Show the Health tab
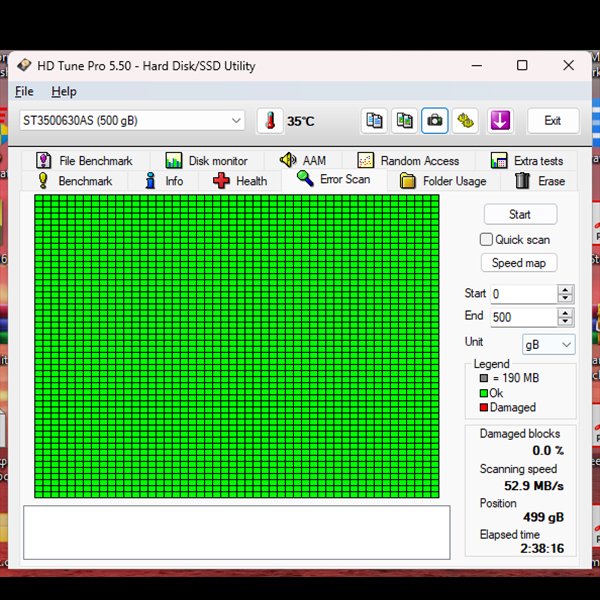The image size is (600, 600). (240, 181)
